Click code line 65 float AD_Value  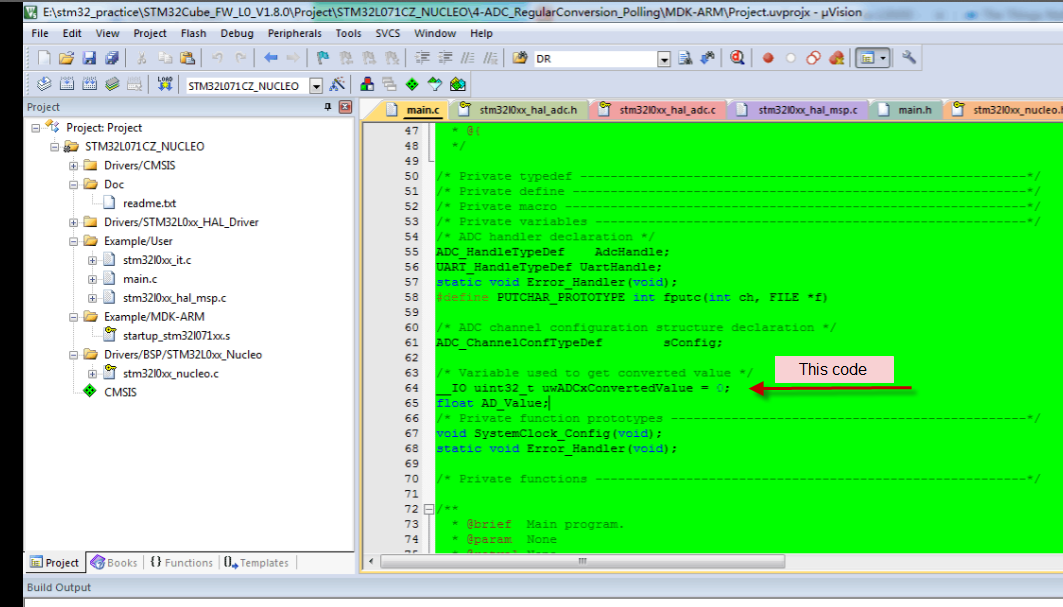493,404
